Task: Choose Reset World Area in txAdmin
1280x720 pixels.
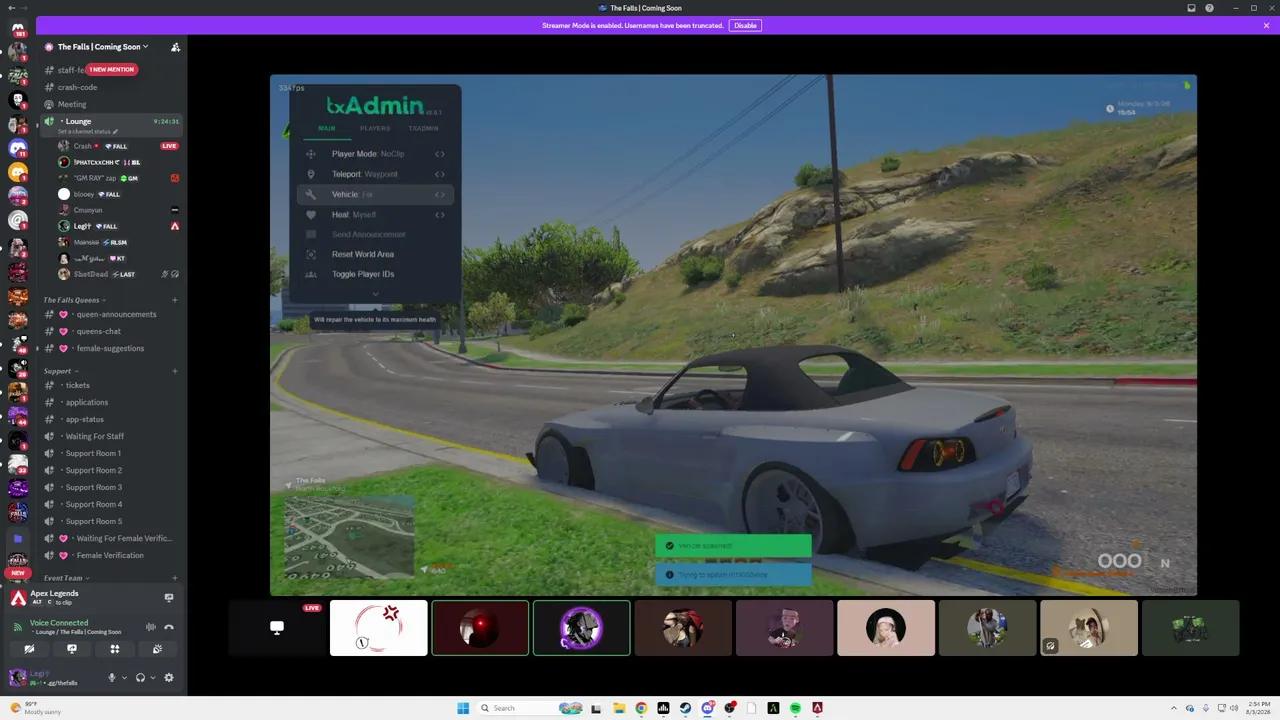Action: pos(377,254)
